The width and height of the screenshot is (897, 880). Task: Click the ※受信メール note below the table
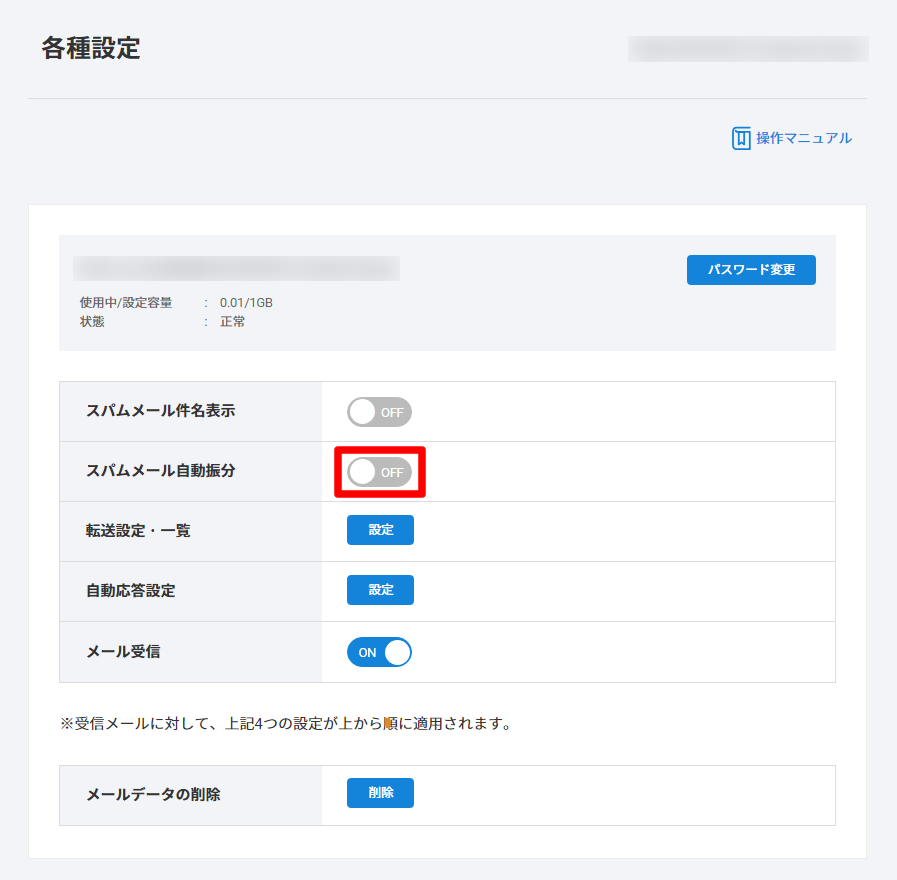tap(286, 723)
